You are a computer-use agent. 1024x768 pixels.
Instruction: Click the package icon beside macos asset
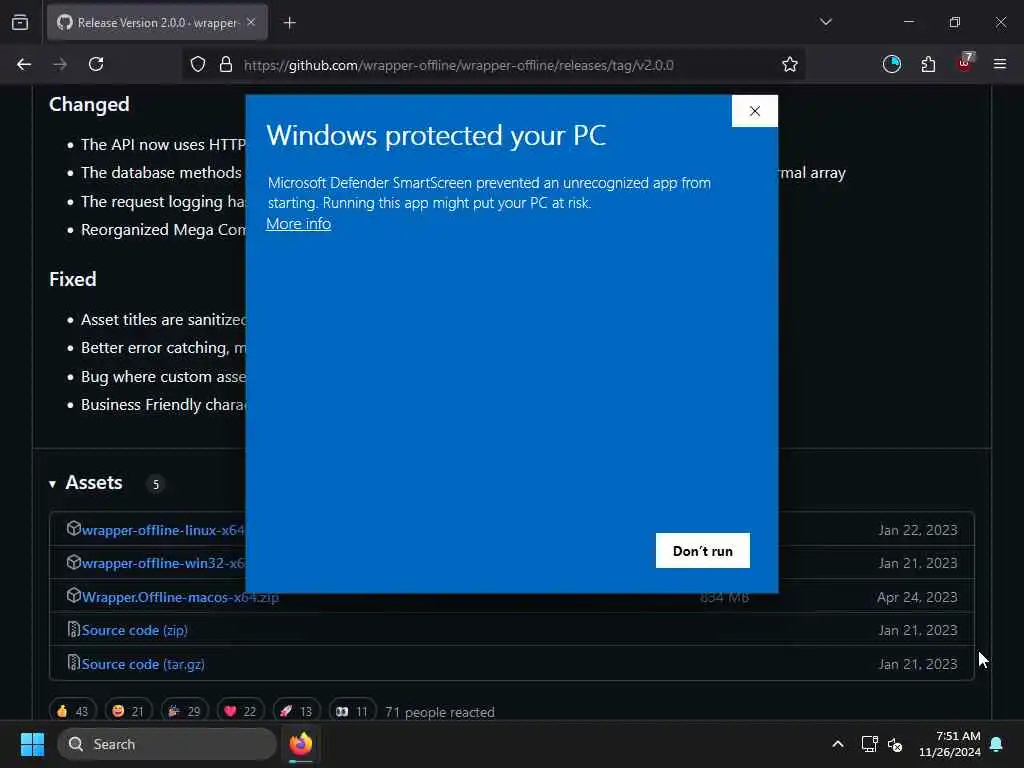click(x=74, y=595)
